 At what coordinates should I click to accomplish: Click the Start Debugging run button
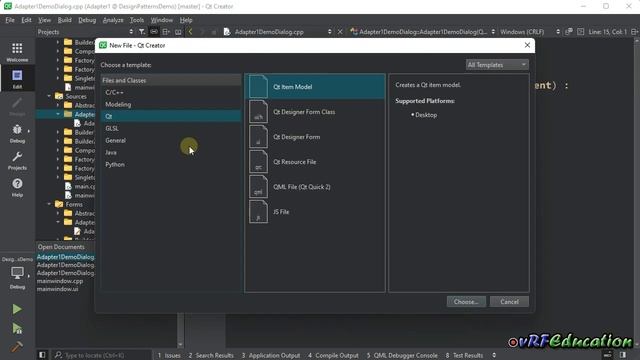[x=17, y=328]
